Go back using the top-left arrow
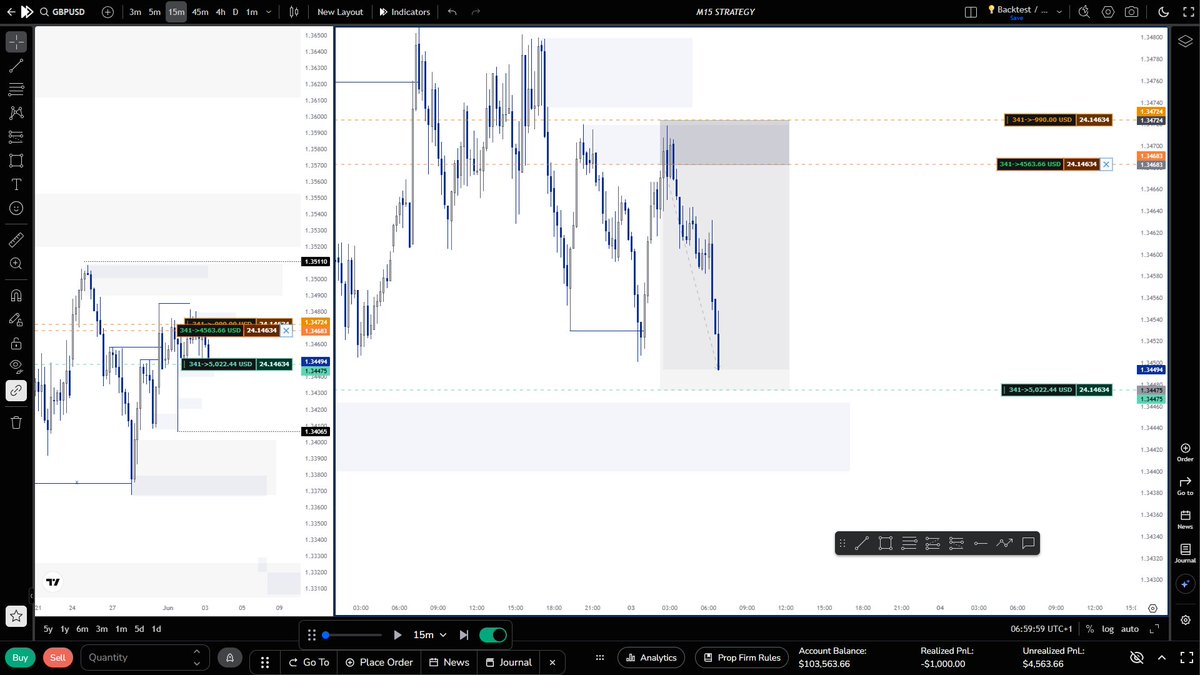This screenshot has width=1200, height=675. pos(9,12)
